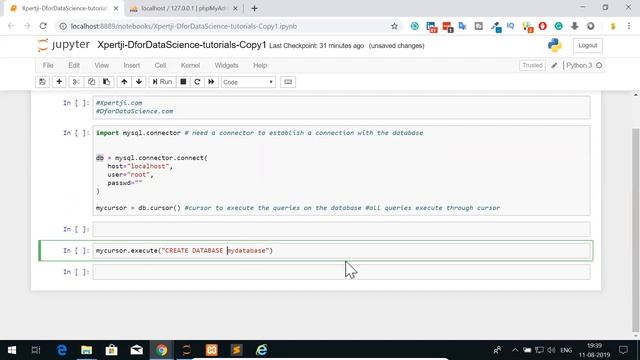Image resolution: width=640 pixels, height=360 pixels.
Task: Open the Insert menu
Action: pos(131,65)
